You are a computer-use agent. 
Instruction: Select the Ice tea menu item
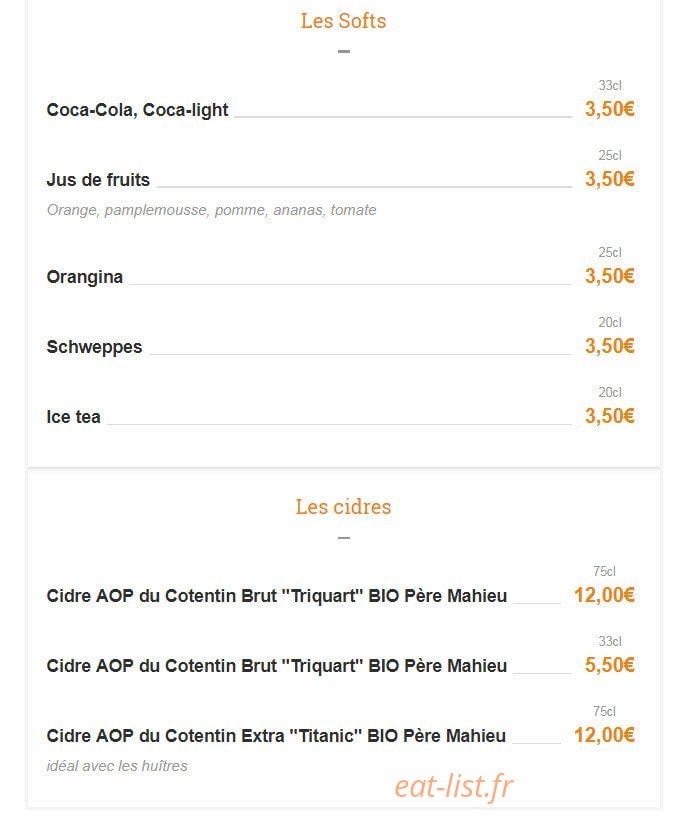point(73,417)
